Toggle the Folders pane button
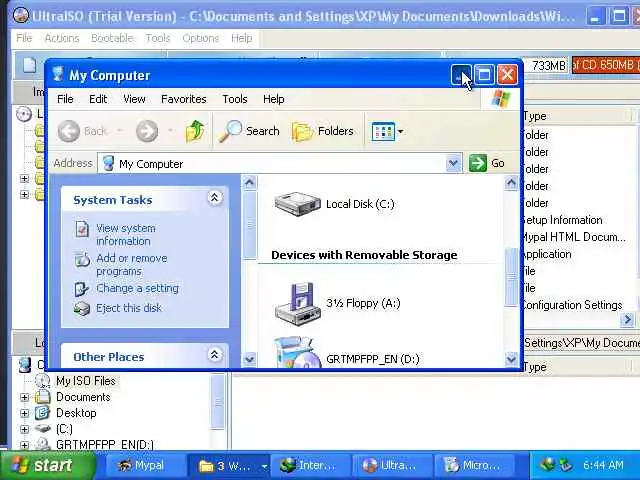 tap(323, 131)
